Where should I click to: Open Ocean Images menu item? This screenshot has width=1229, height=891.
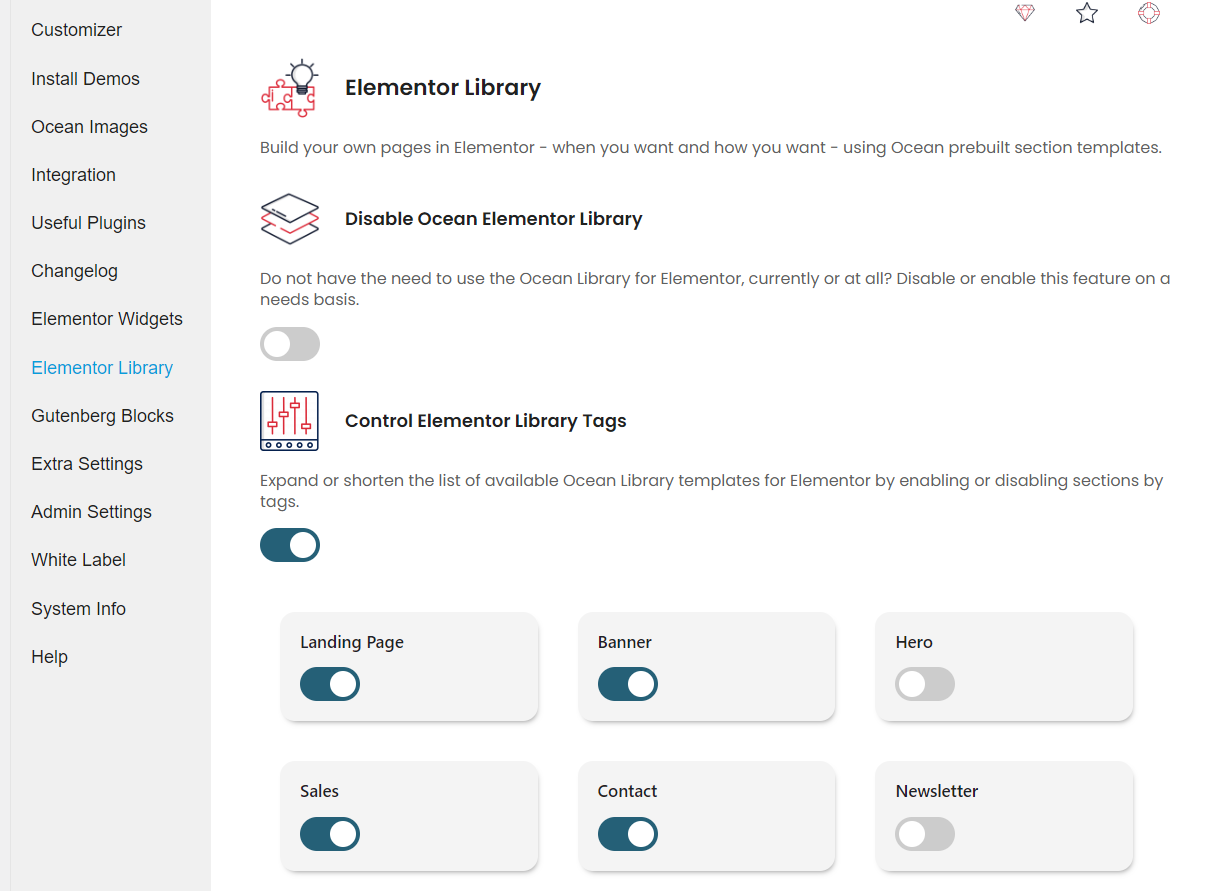click(90, 127)
